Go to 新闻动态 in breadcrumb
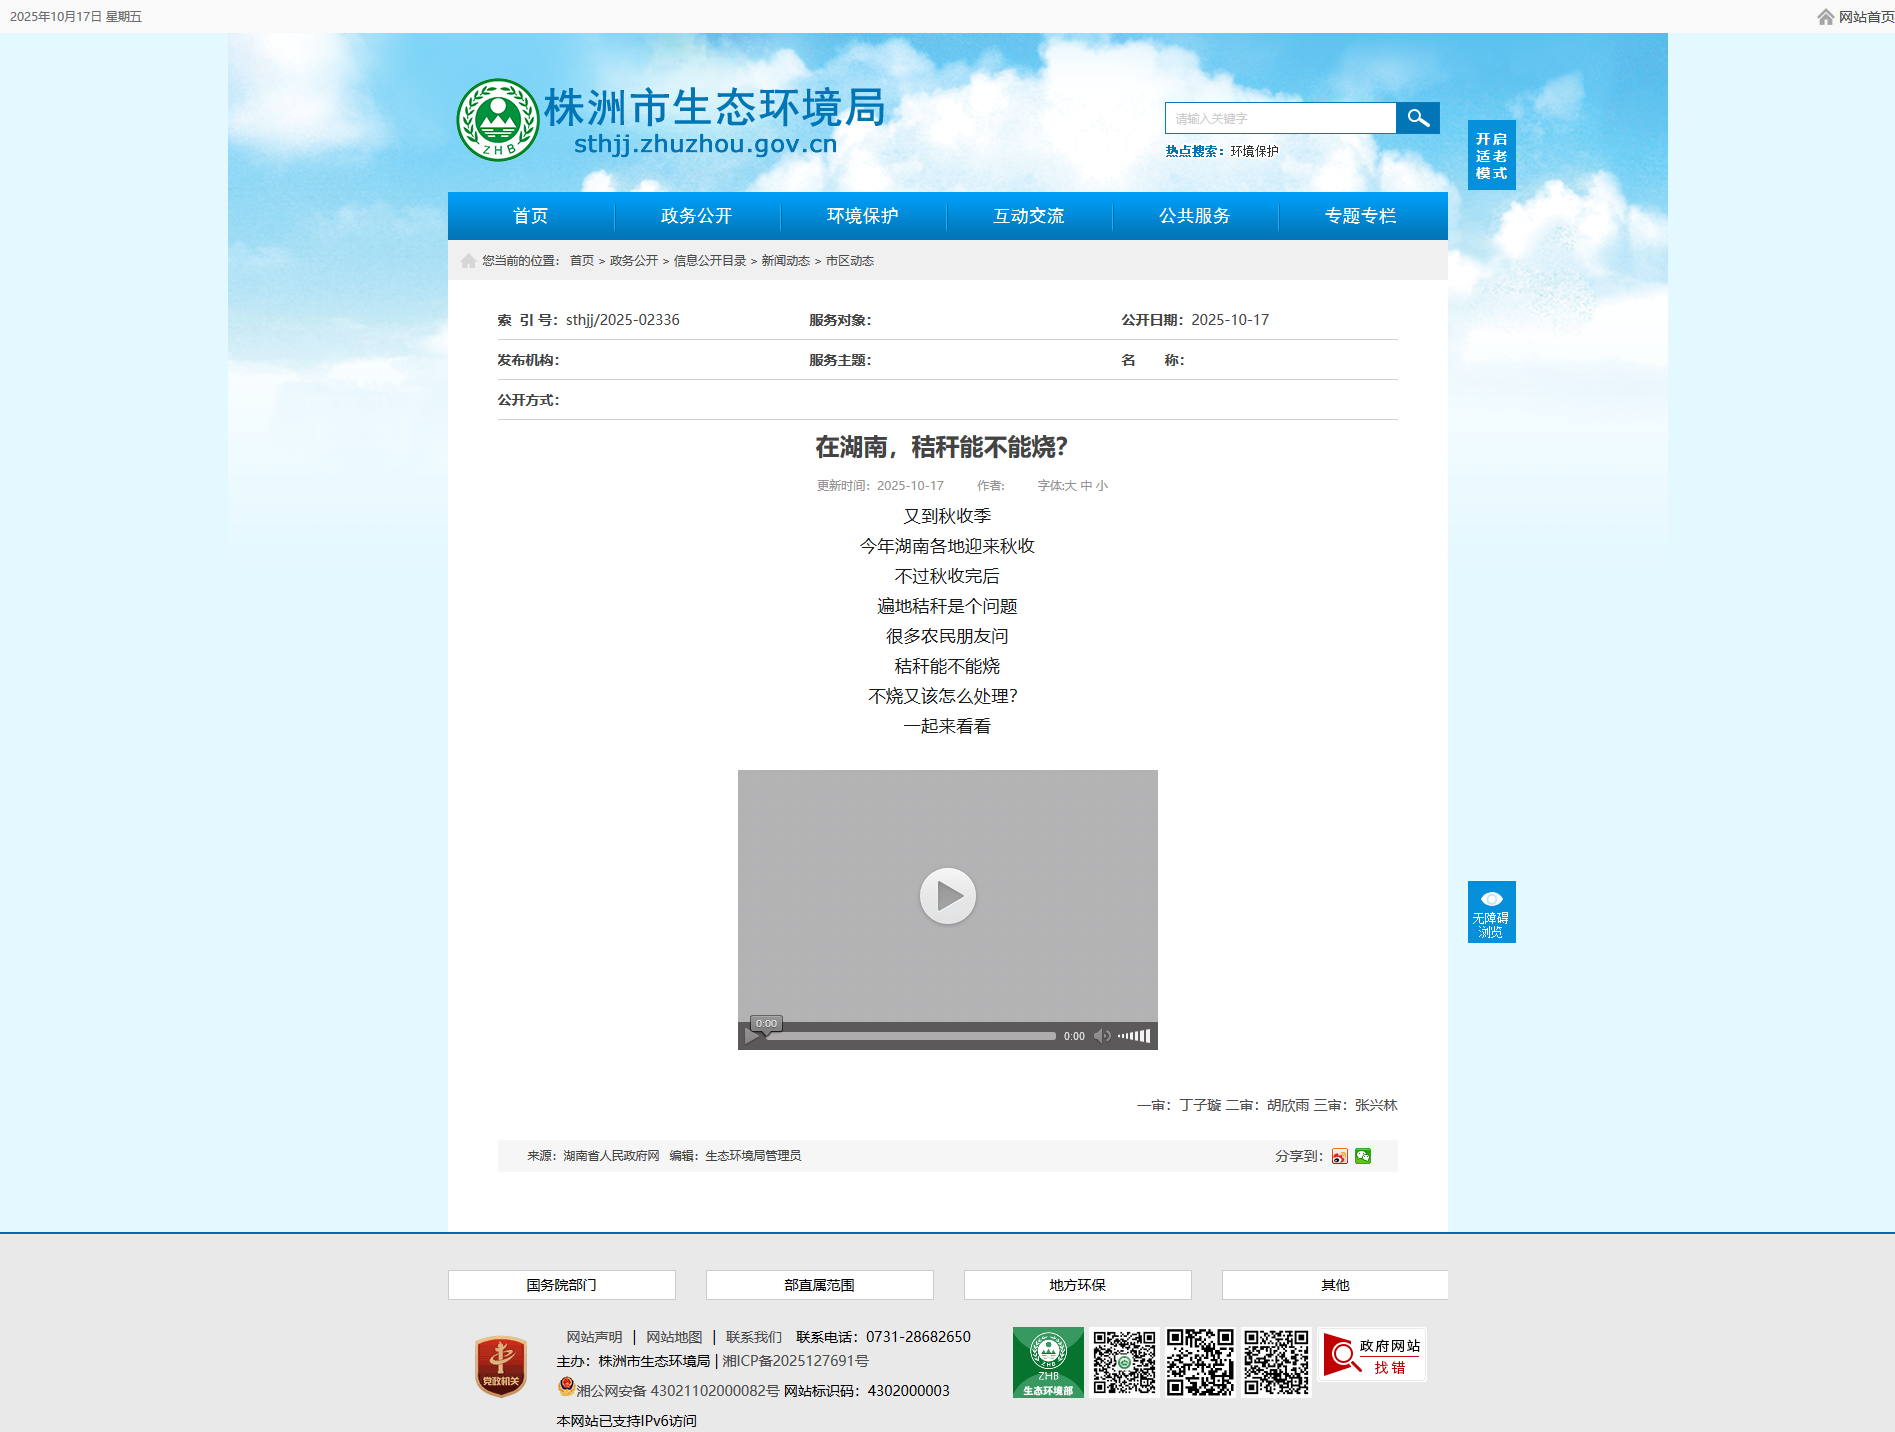 coord(785,261)
